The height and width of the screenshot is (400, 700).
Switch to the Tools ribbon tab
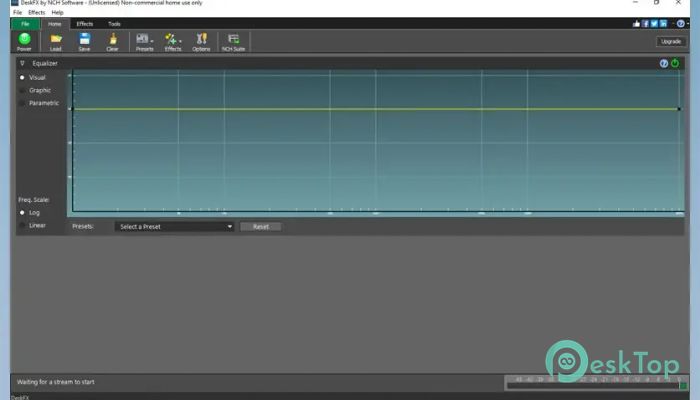click(114, 24)
